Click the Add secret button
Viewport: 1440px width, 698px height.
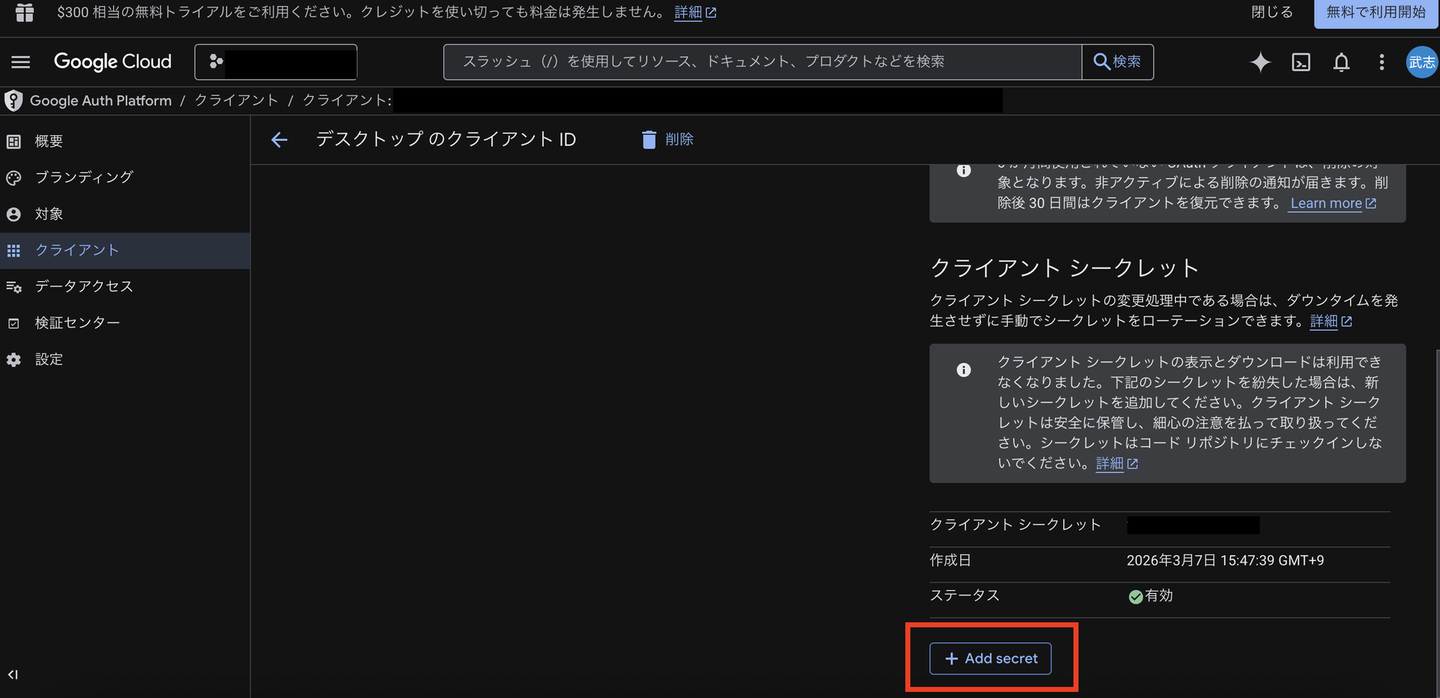click(x=990, y=659)
